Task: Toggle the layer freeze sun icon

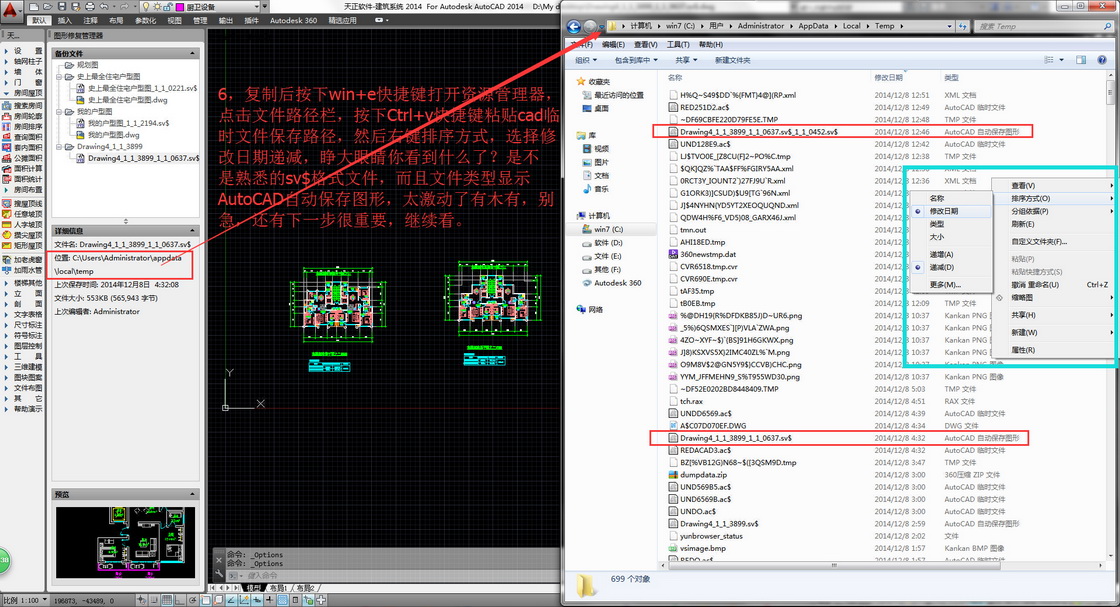Action: 156,6
